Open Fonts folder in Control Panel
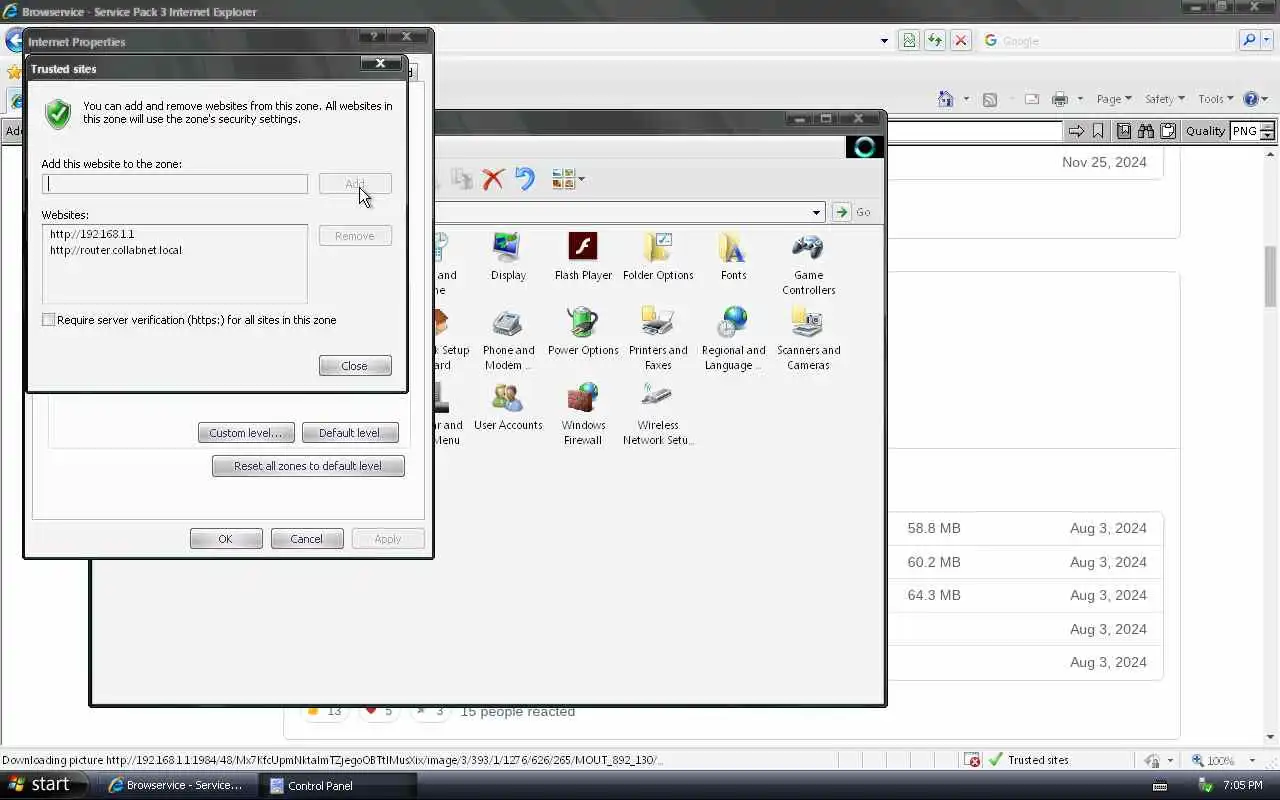The width and height of the screenshot is (1280, 800). point(733,257)
